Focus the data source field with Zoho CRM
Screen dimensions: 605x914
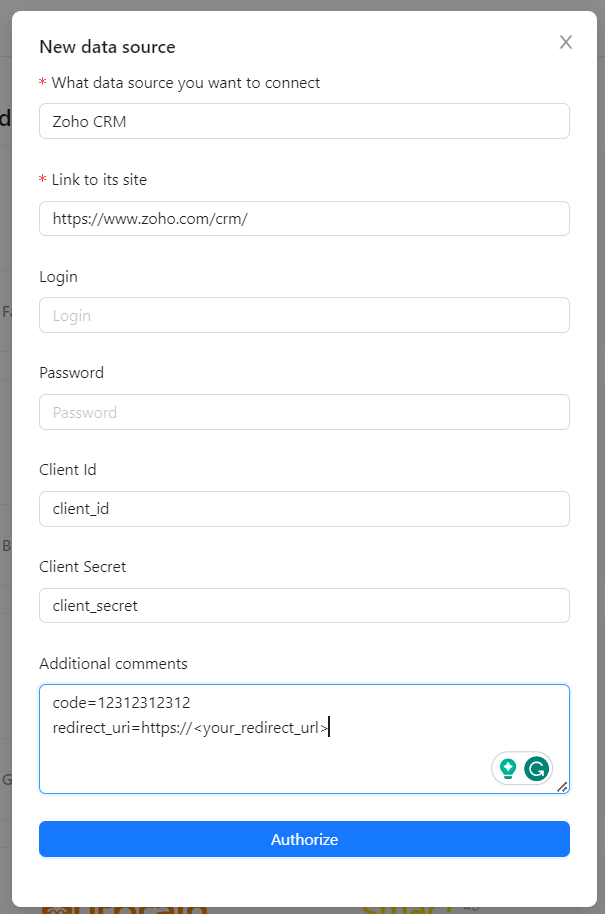coord(304,121)
